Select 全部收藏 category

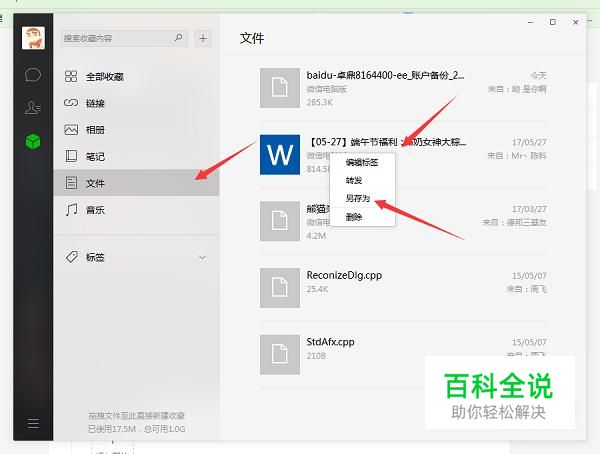pos(136,77)
